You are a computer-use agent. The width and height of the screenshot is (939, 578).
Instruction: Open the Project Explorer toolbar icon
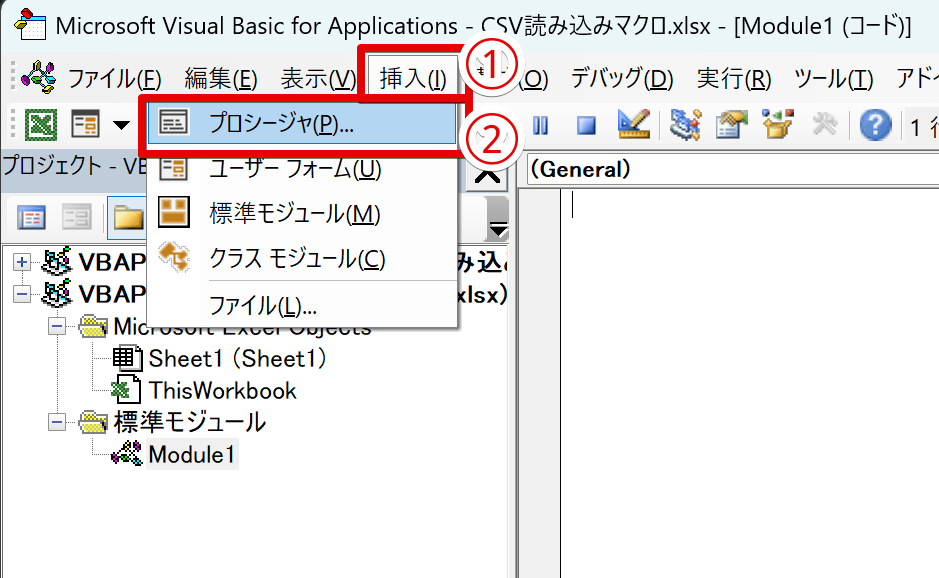(x=683, y=125)
